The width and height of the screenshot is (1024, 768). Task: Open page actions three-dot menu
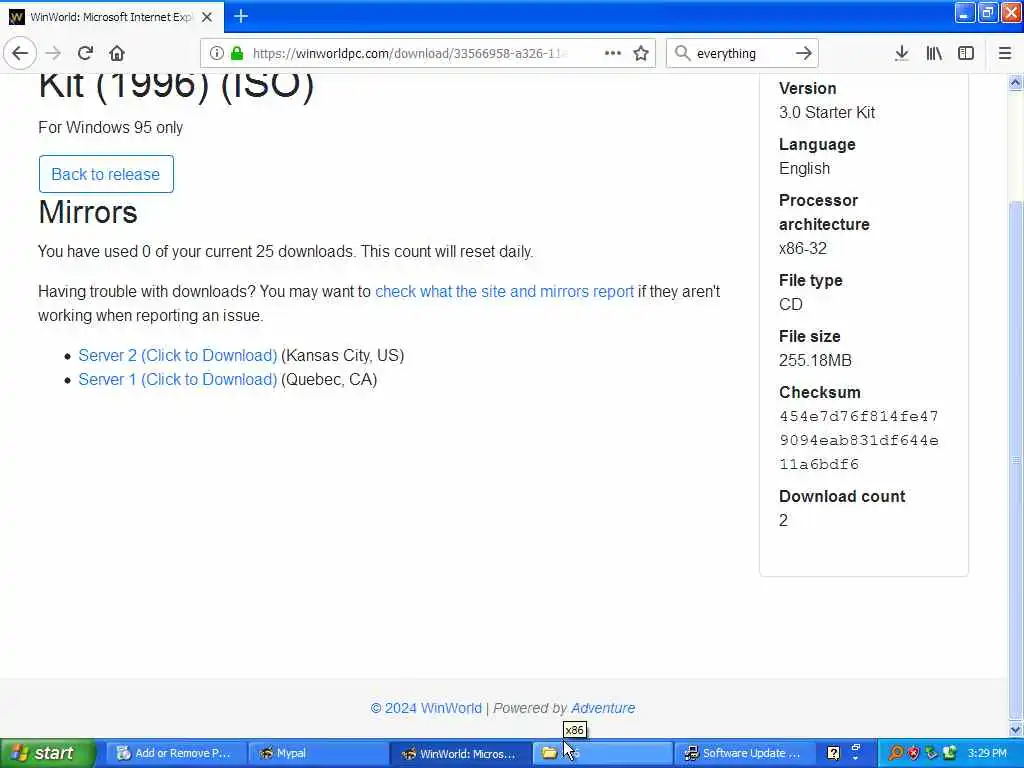pyautogui.click(x=613, y=53)
